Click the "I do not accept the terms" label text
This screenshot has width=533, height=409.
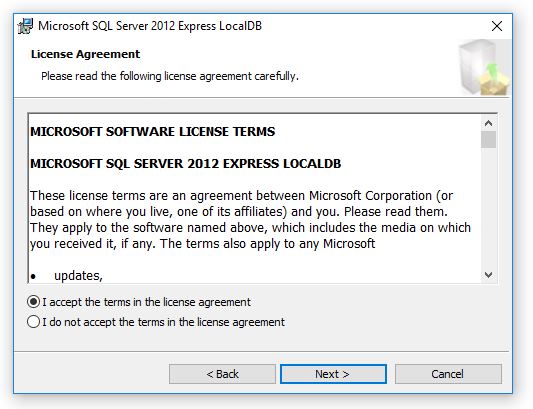[163, 322]
